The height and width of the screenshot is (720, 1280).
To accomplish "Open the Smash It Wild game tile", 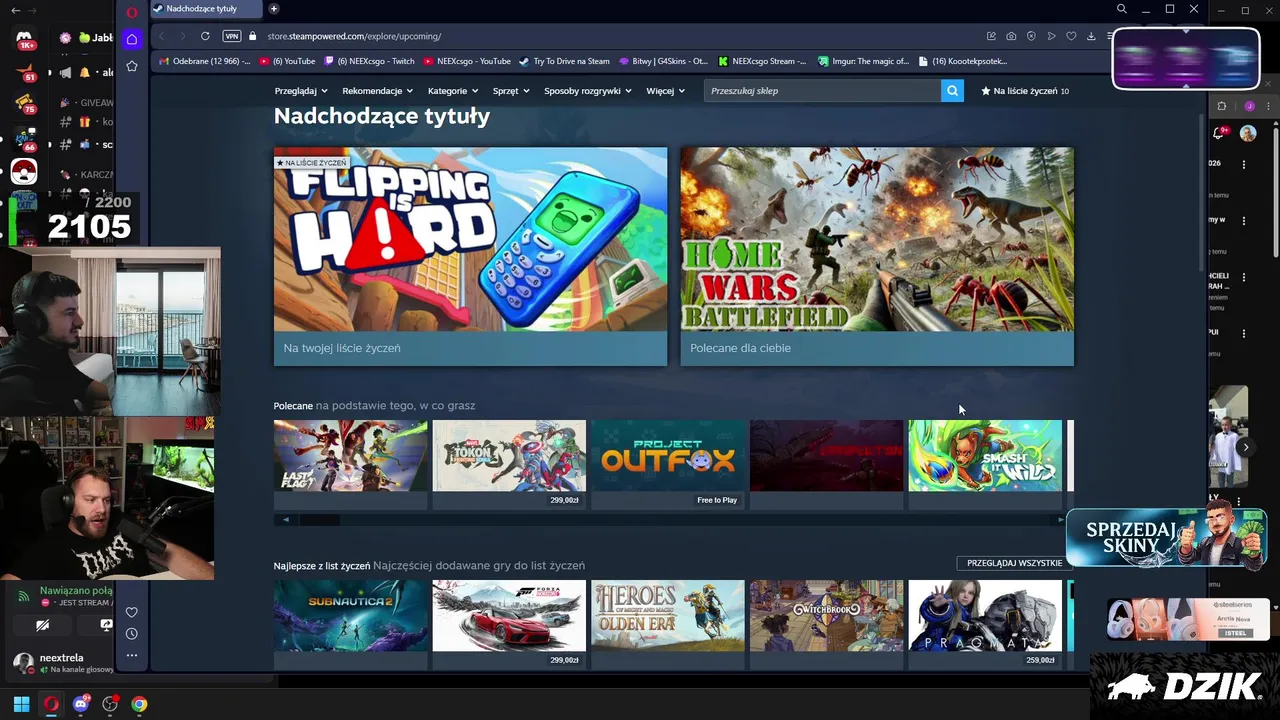I will coord(985,464).
